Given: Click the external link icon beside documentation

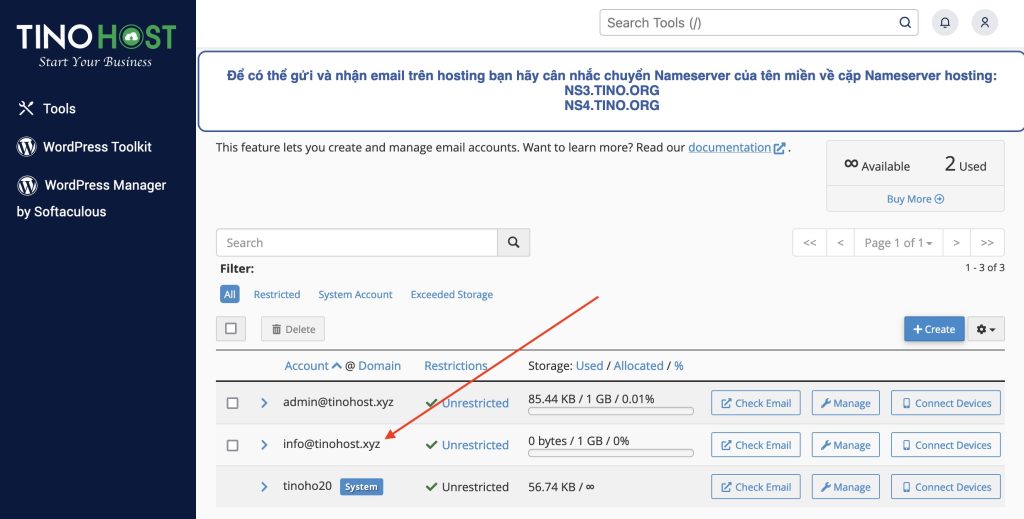Looking at the screenshot, I should tap(779, 148).
